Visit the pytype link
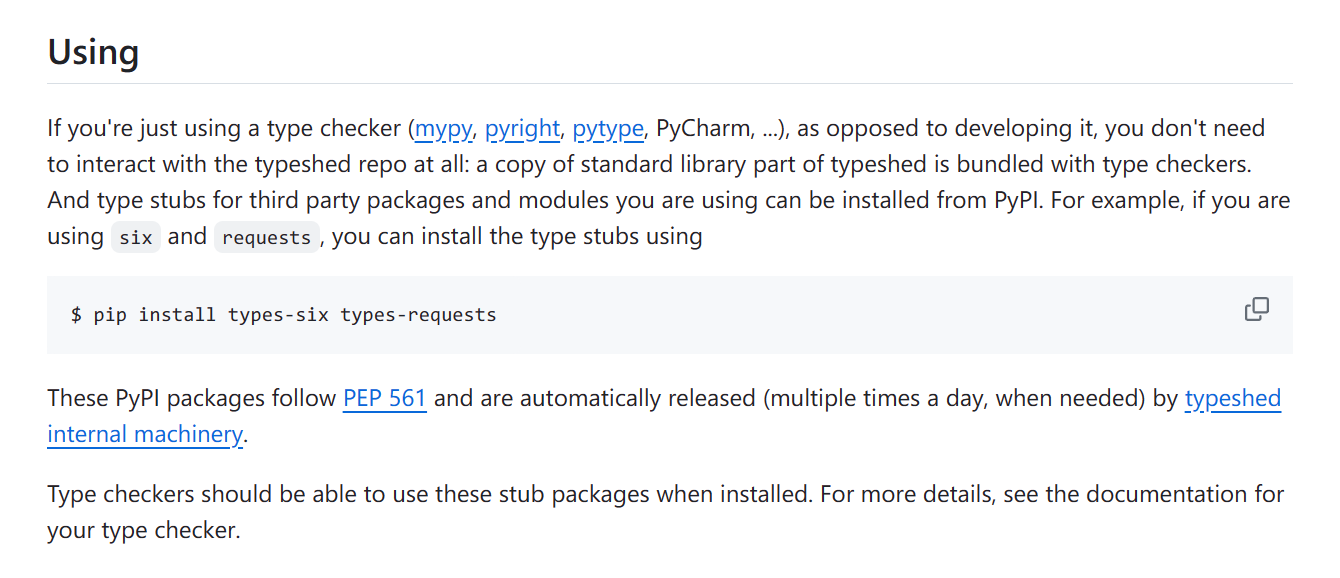 pyautogui.click(x=607, y=128)
